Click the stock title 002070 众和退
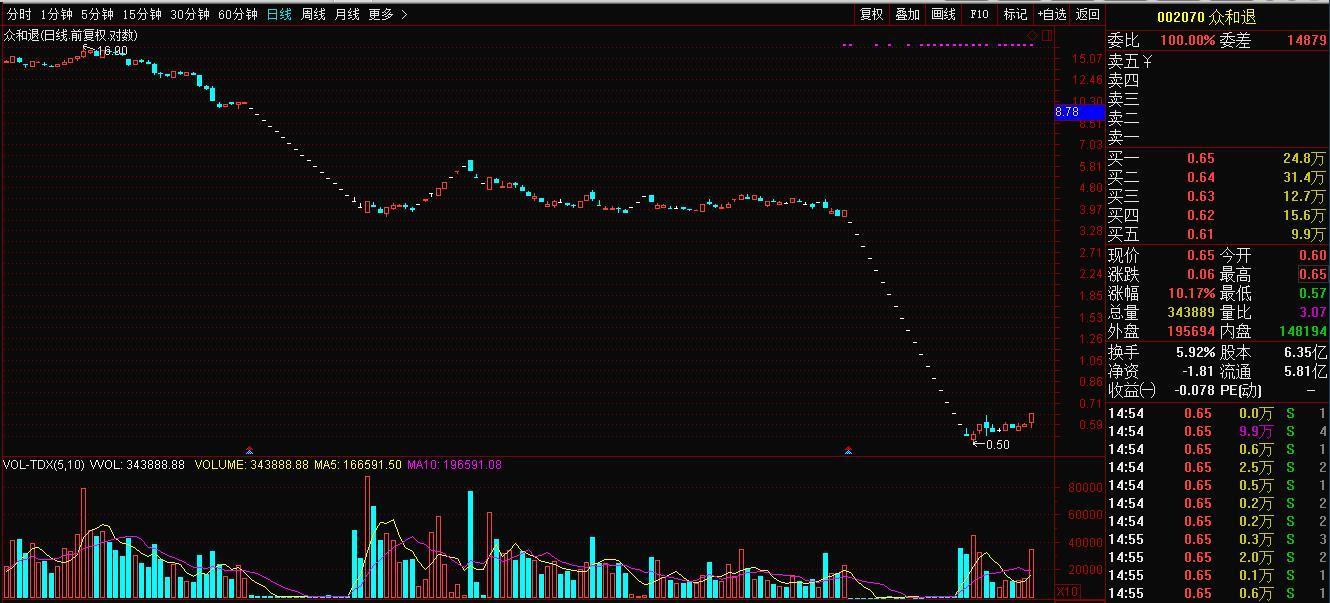1330x603 pixels. (x=1206, y=17)
